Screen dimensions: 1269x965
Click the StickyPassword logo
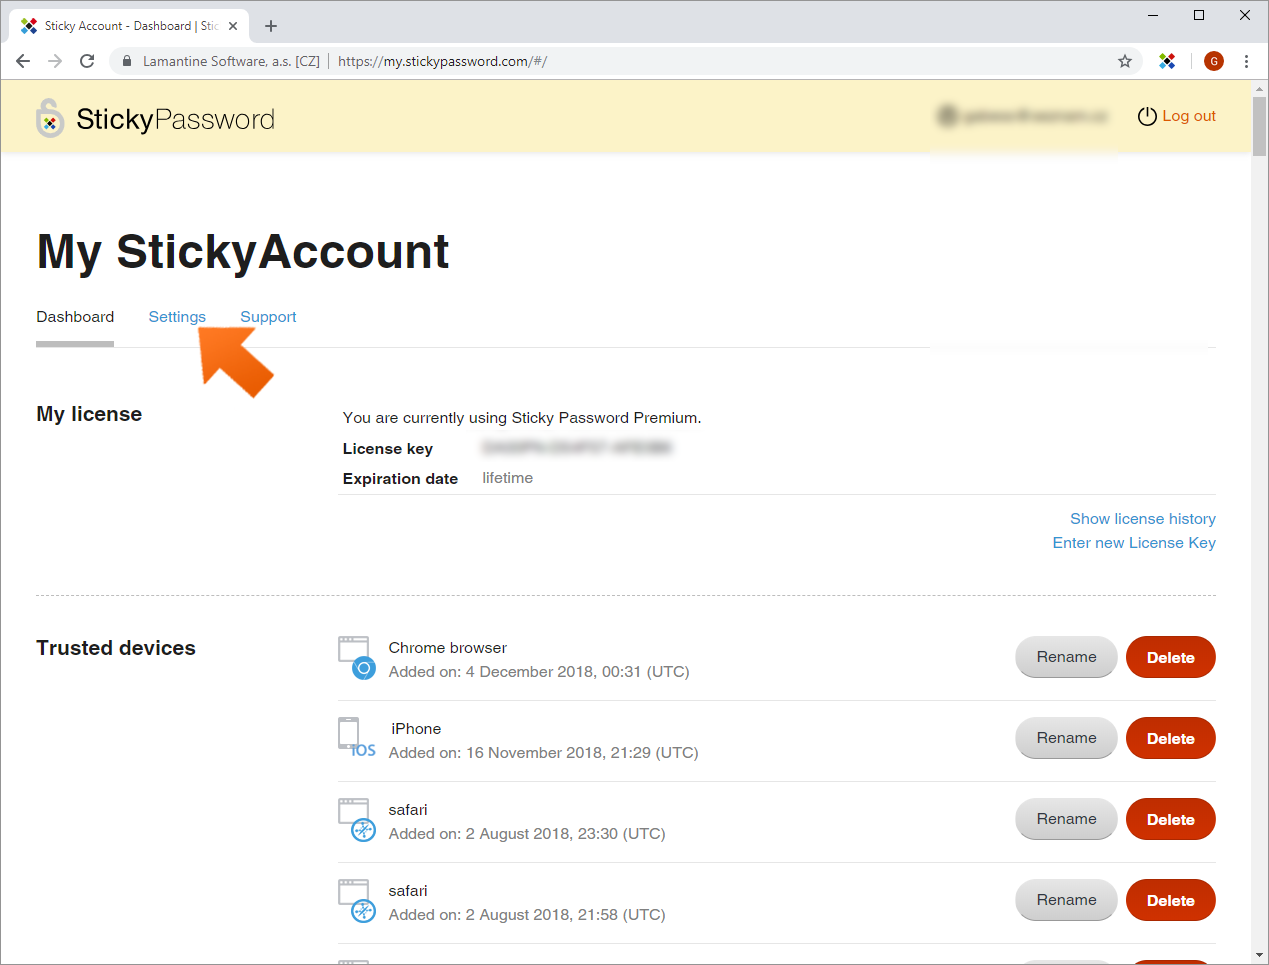click(155, 118)
